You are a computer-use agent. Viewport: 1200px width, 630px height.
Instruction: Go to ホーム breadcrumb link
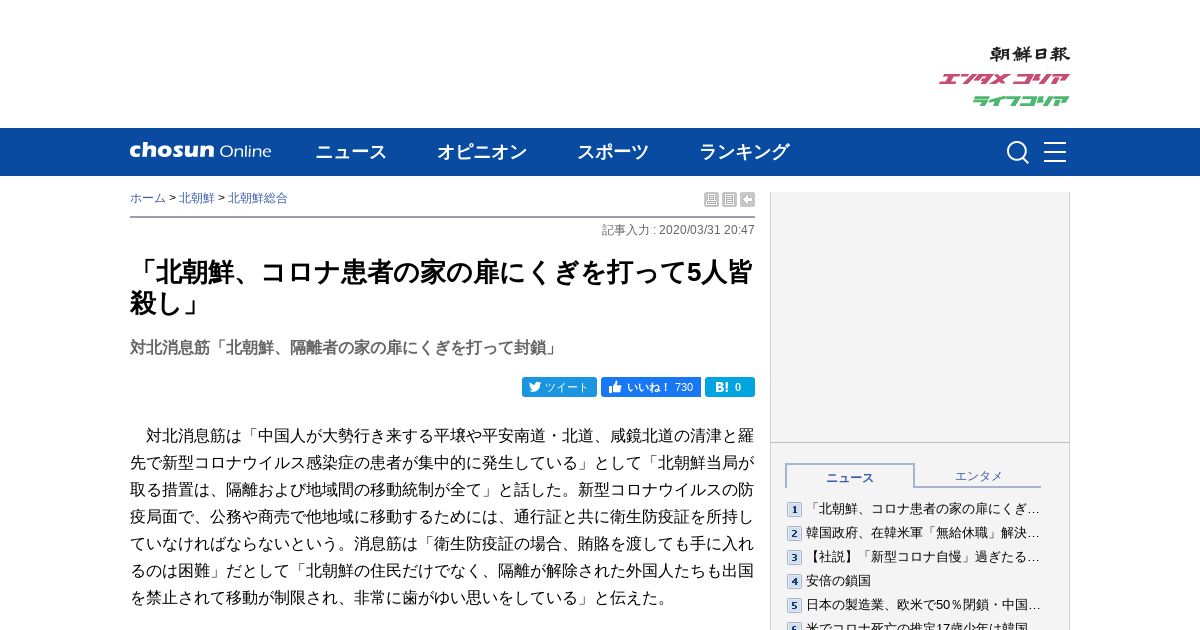pyautogui.click(x=148, y=198)
